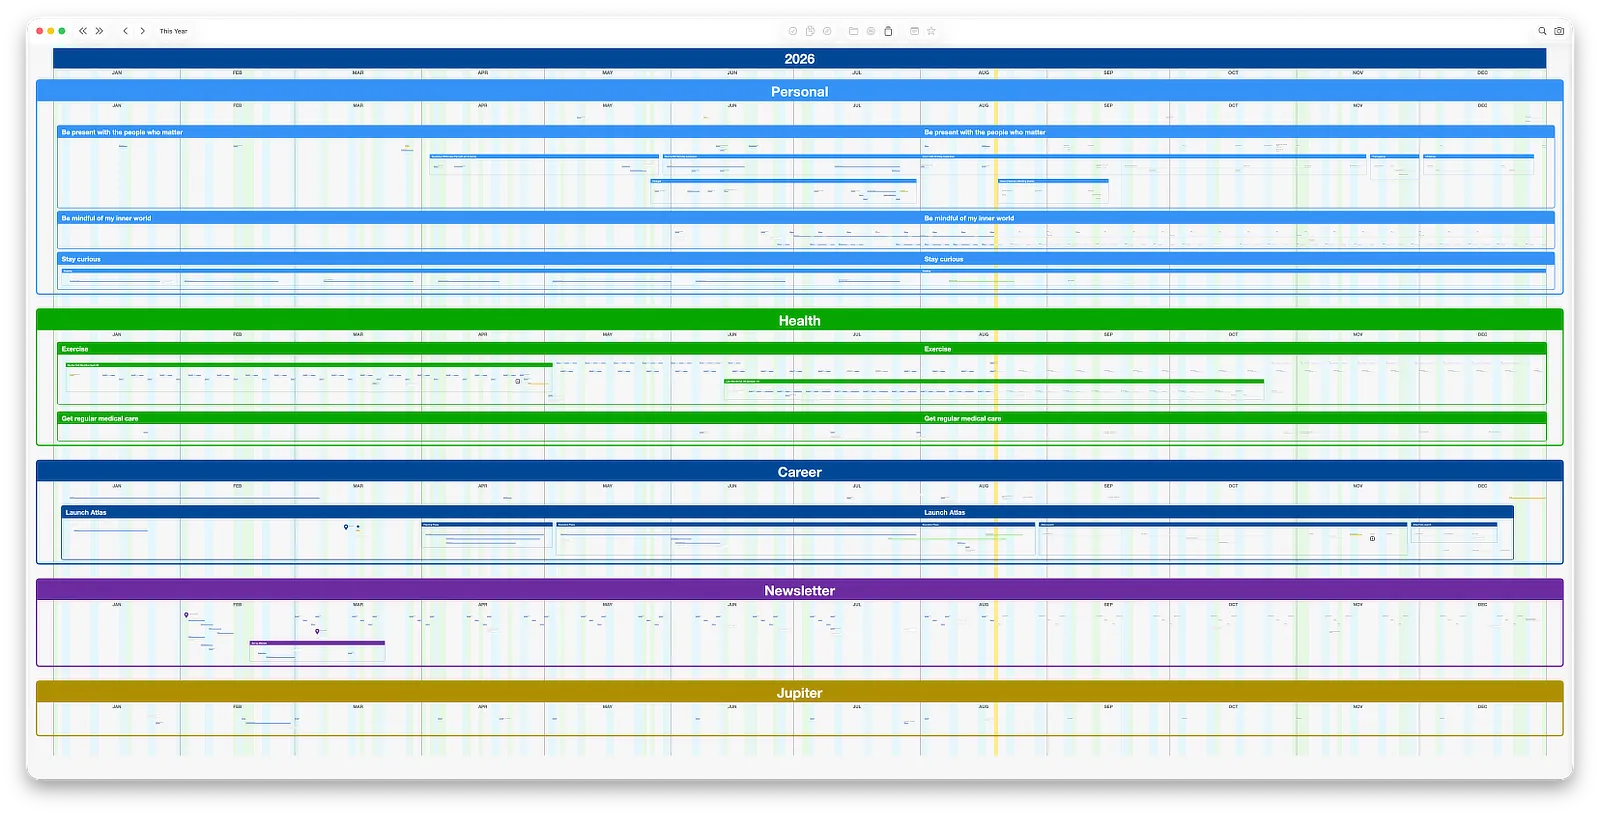1600x815 pixels.
Task: Click DEC label under the 2026 header
Action: tap(1482, 73)
